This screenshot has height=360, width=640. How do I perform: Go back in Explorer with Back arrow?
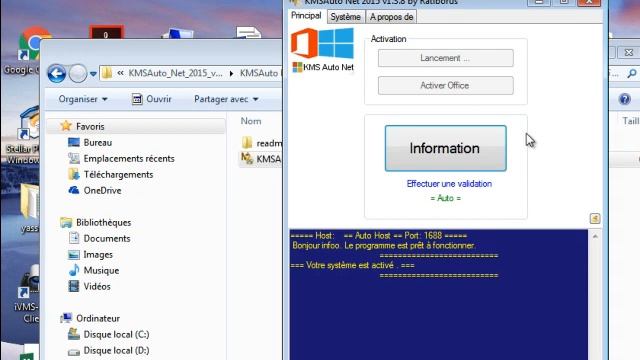[x=57, y=74]
